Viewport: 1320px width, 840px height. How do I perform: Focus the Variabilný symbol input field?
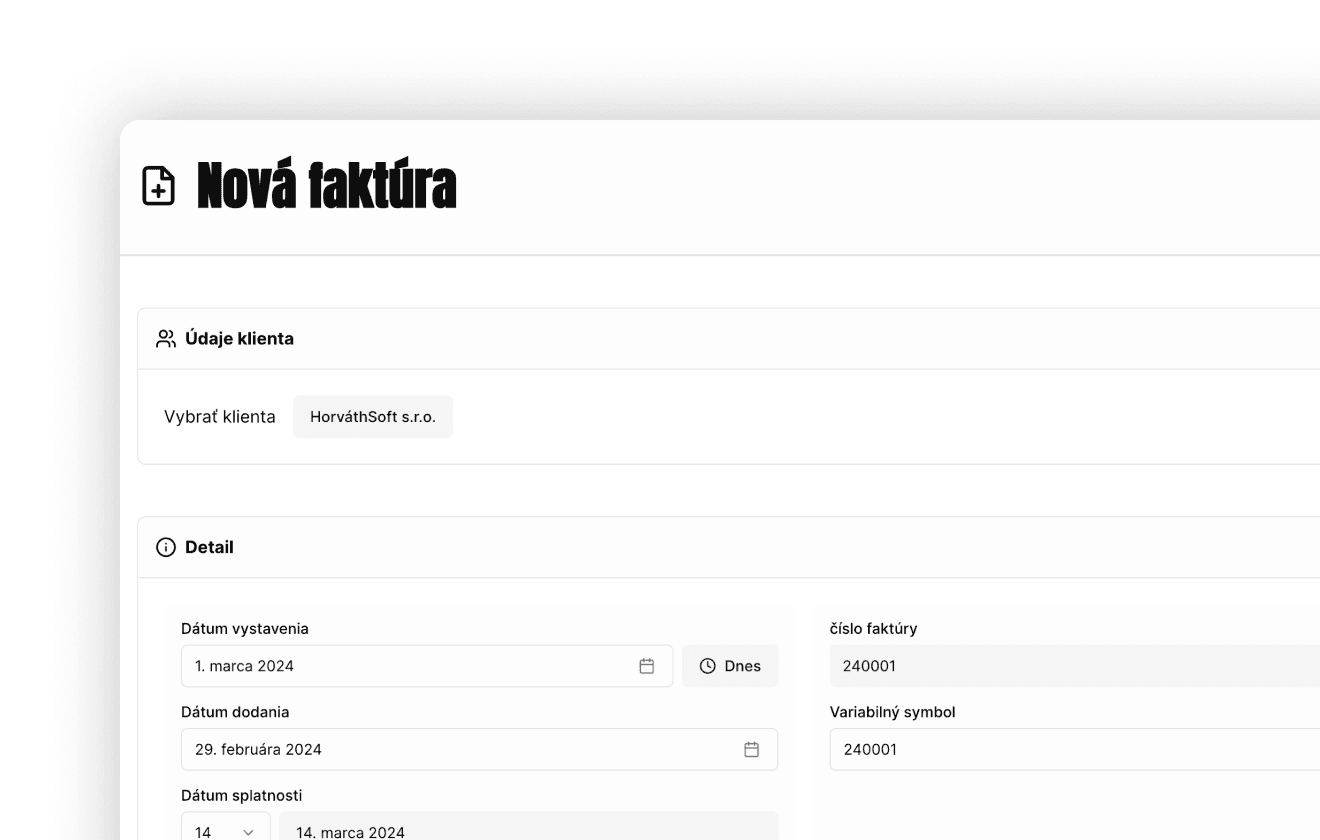(1070, 749)
